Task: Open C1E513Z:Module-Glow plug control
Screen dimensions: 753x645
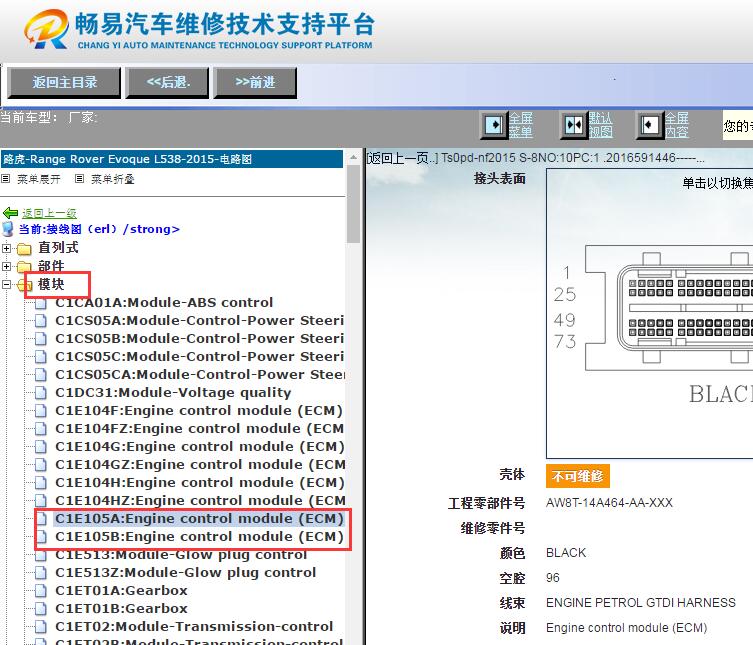Action: click(x=185, y=573)
